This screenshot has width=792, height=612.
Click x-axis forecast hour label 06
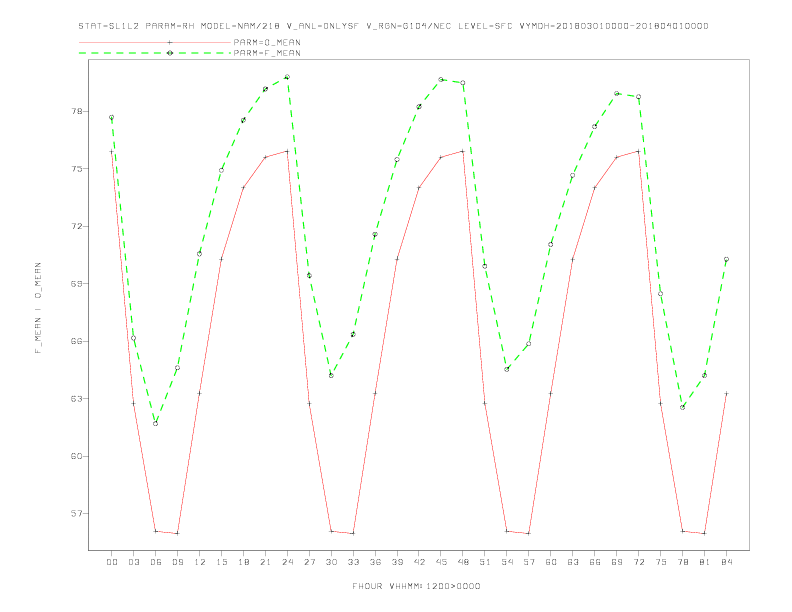[156, 562]
